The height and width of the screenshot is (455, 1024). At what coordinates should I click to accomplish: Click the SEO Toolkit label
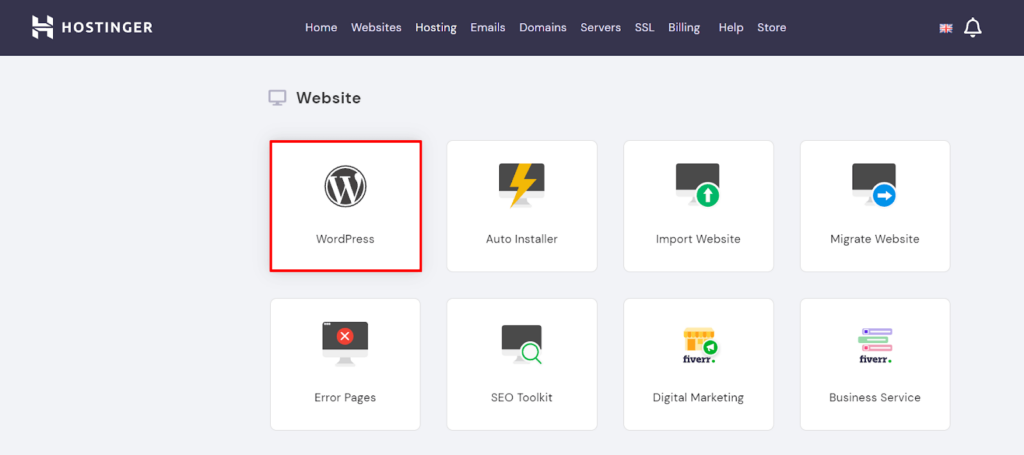(522, 398)
